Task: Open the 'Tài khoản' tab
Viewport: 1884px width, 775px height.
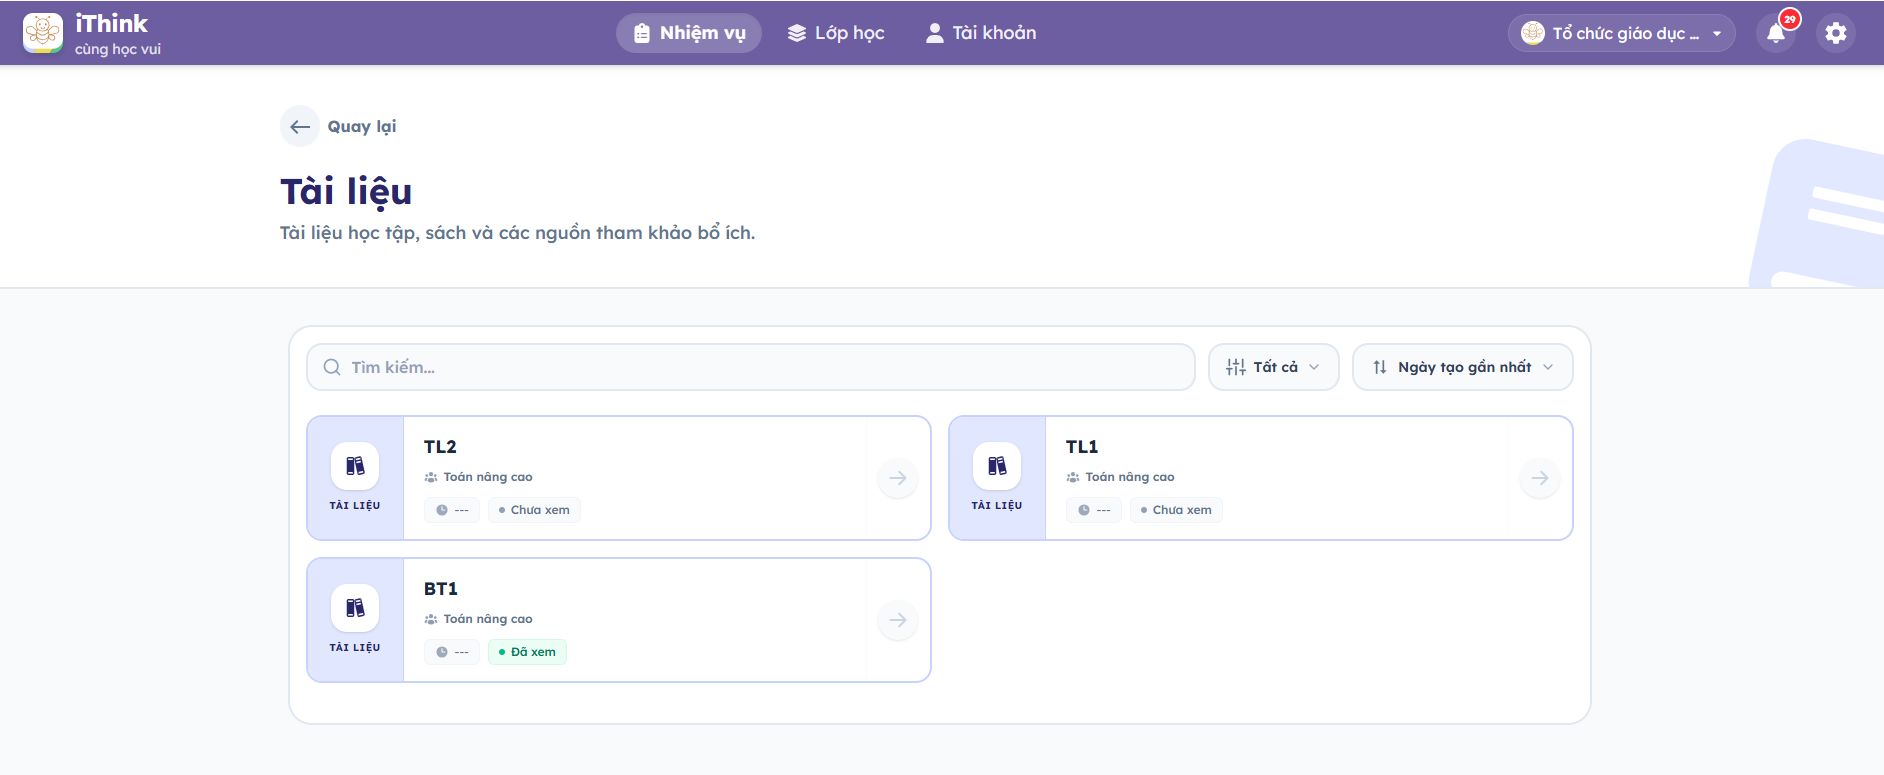Action: click(x=981, y=33)
